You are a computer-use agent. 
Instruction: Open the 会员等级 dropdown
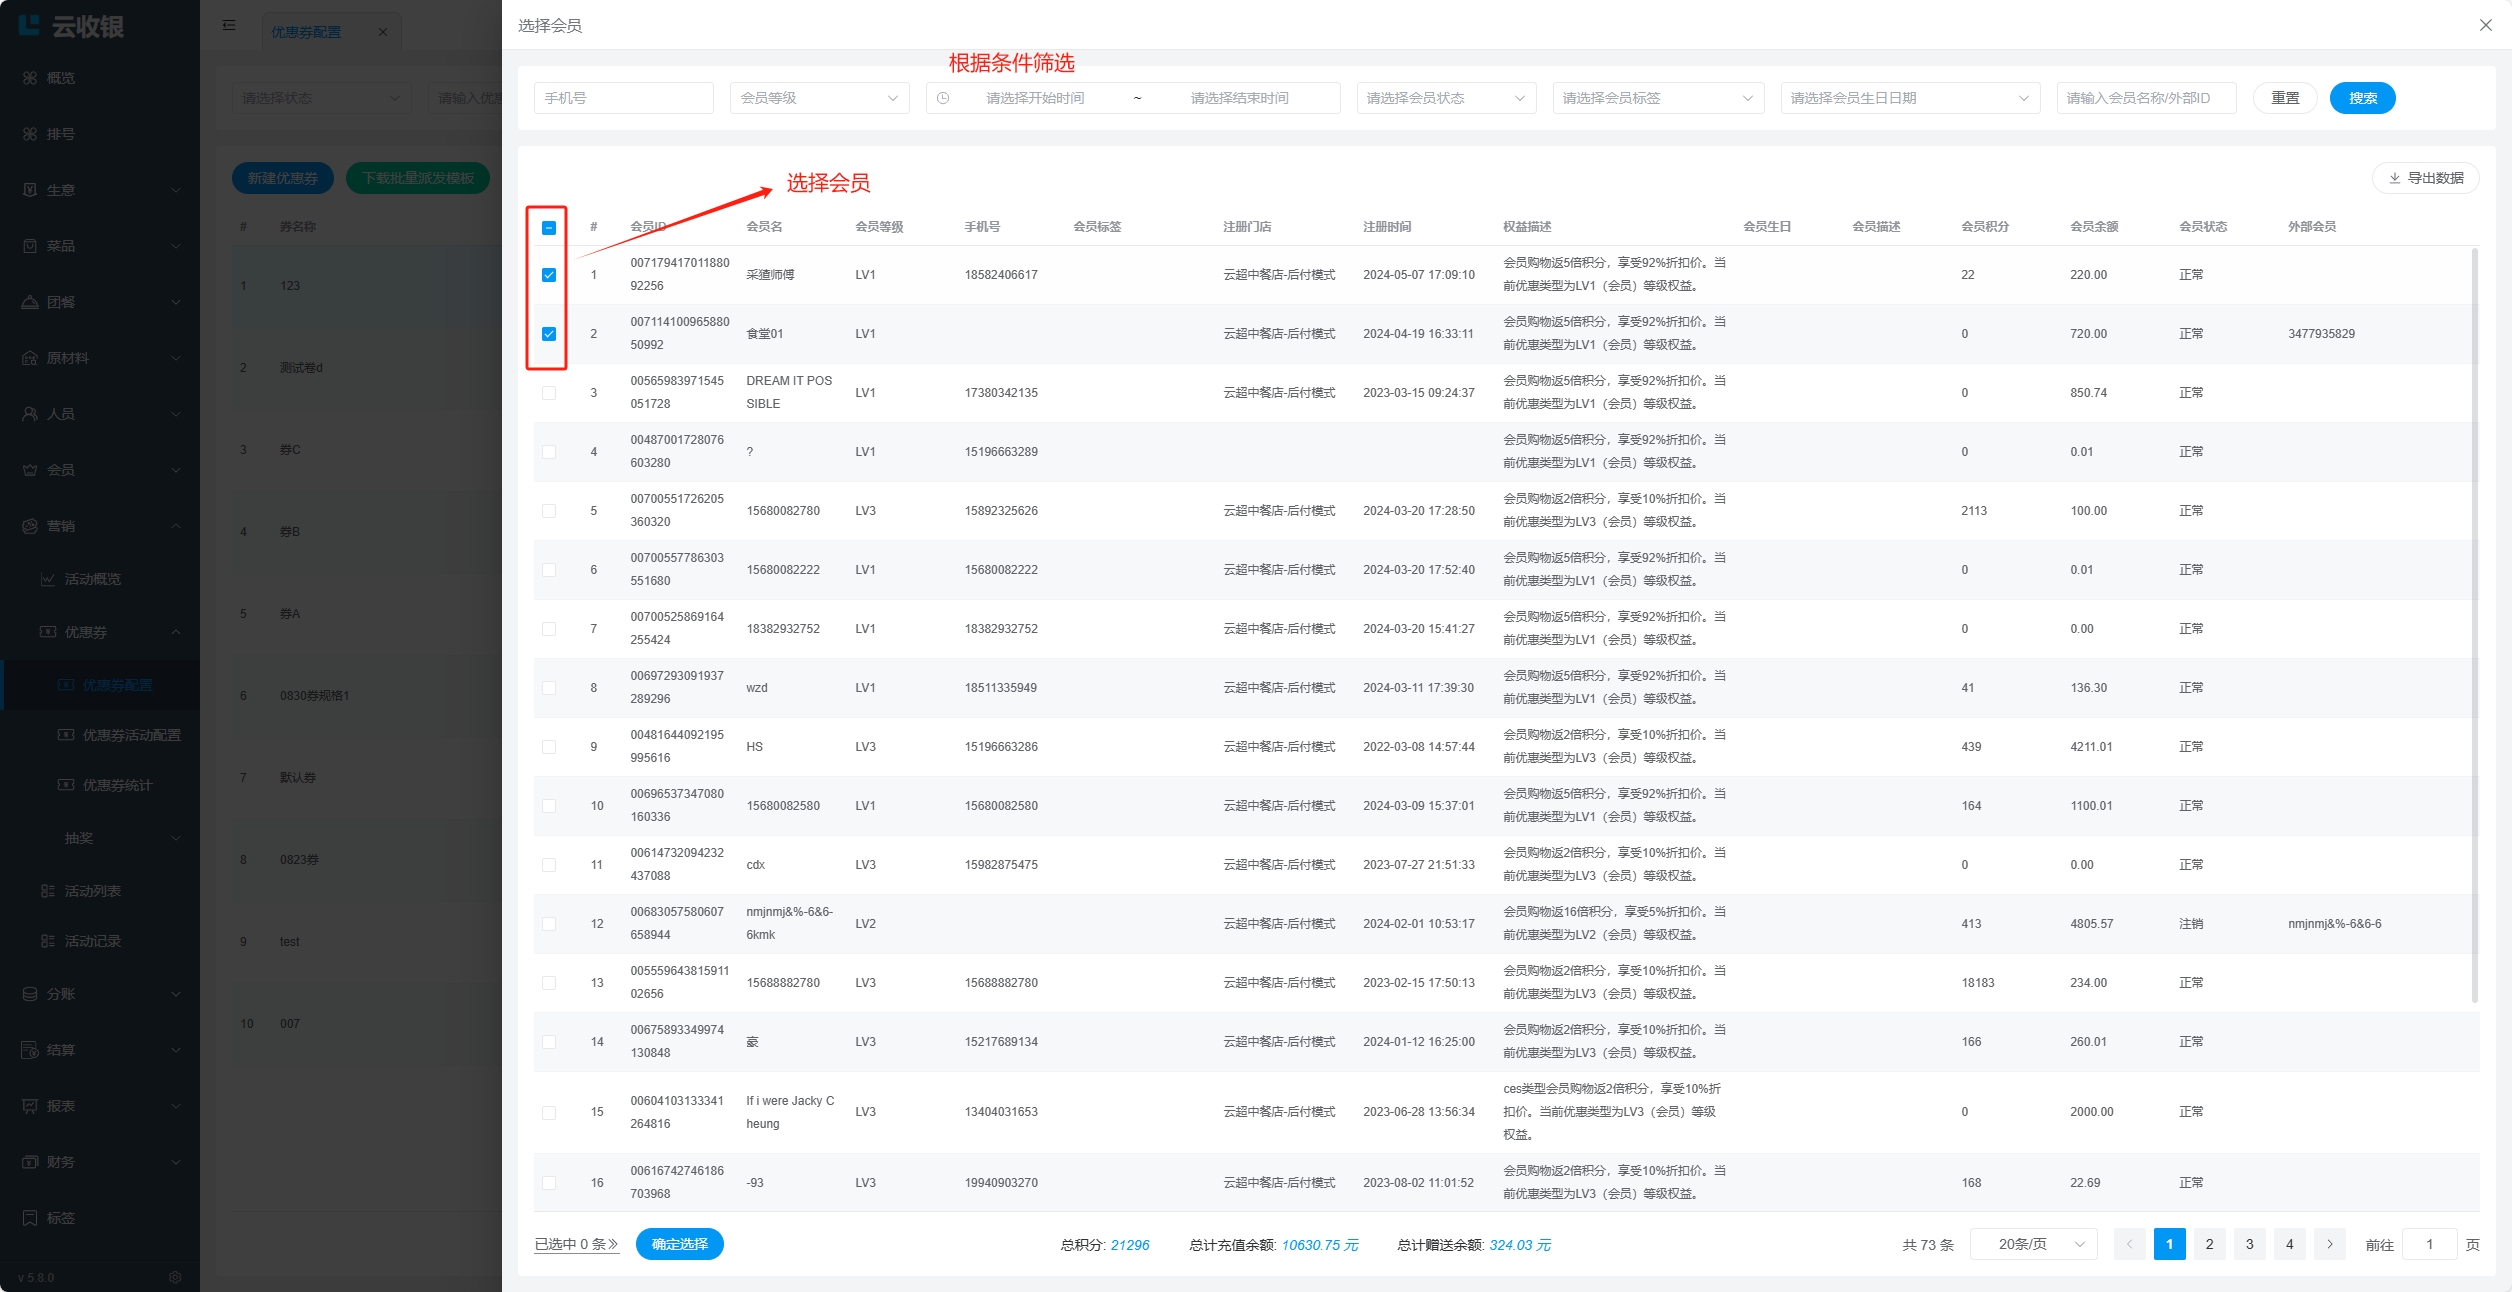click(x=819, y=98)
